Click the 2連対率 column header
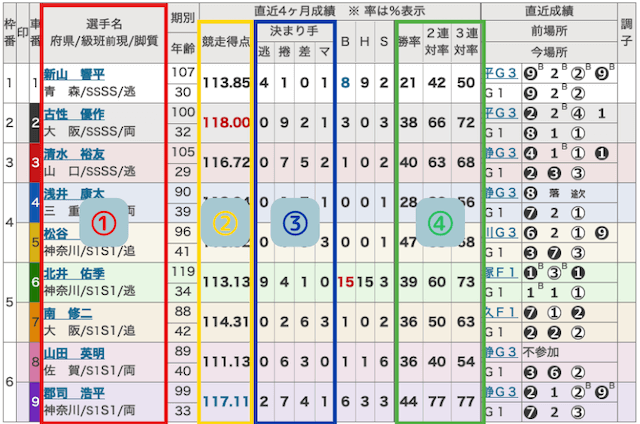Screen dimensions: 640x424 click(437, 41)
